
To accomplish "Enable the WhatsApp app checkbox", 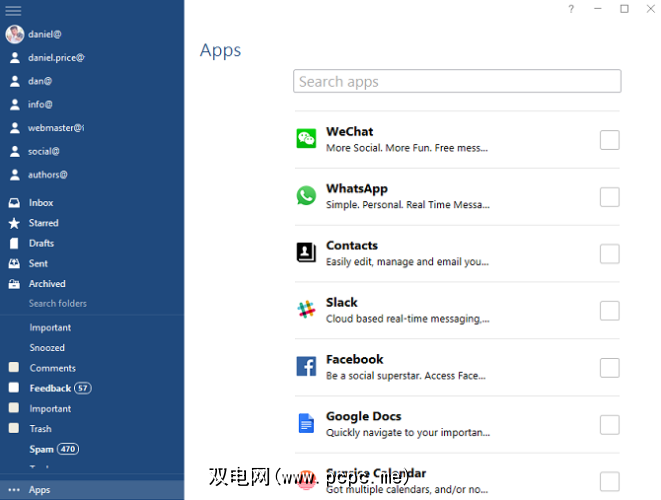I will pyautogui.click(x=609, y=197).
